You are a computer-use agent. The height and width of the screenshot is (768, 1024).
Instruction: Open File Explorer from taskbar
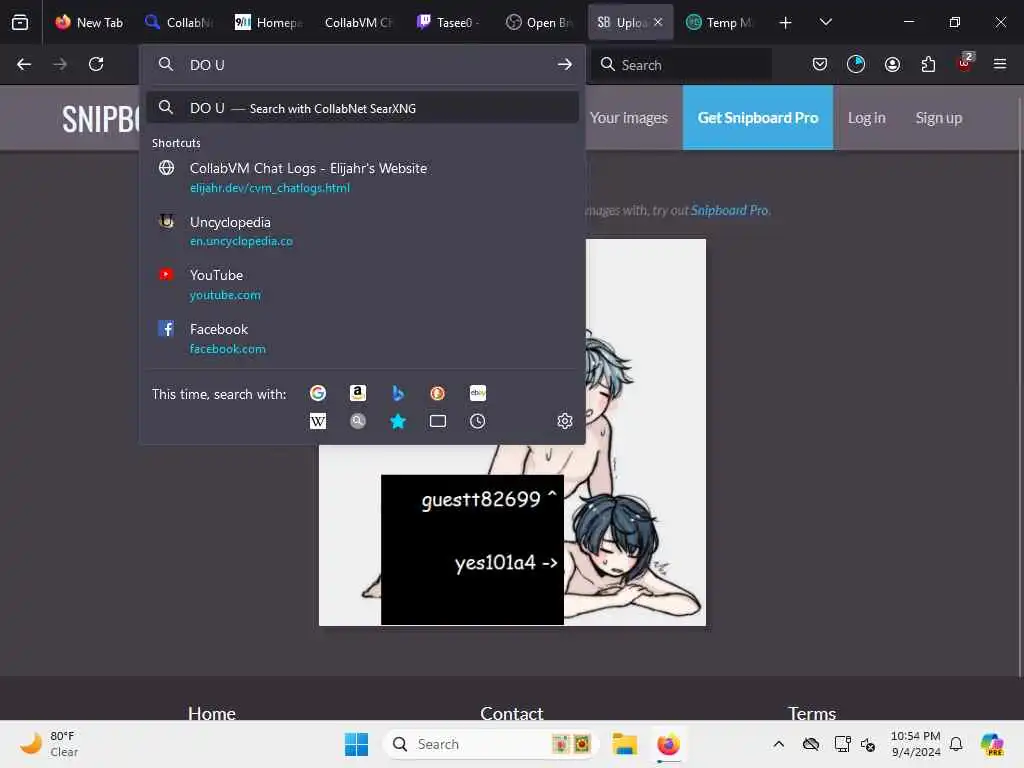[624, 744]
